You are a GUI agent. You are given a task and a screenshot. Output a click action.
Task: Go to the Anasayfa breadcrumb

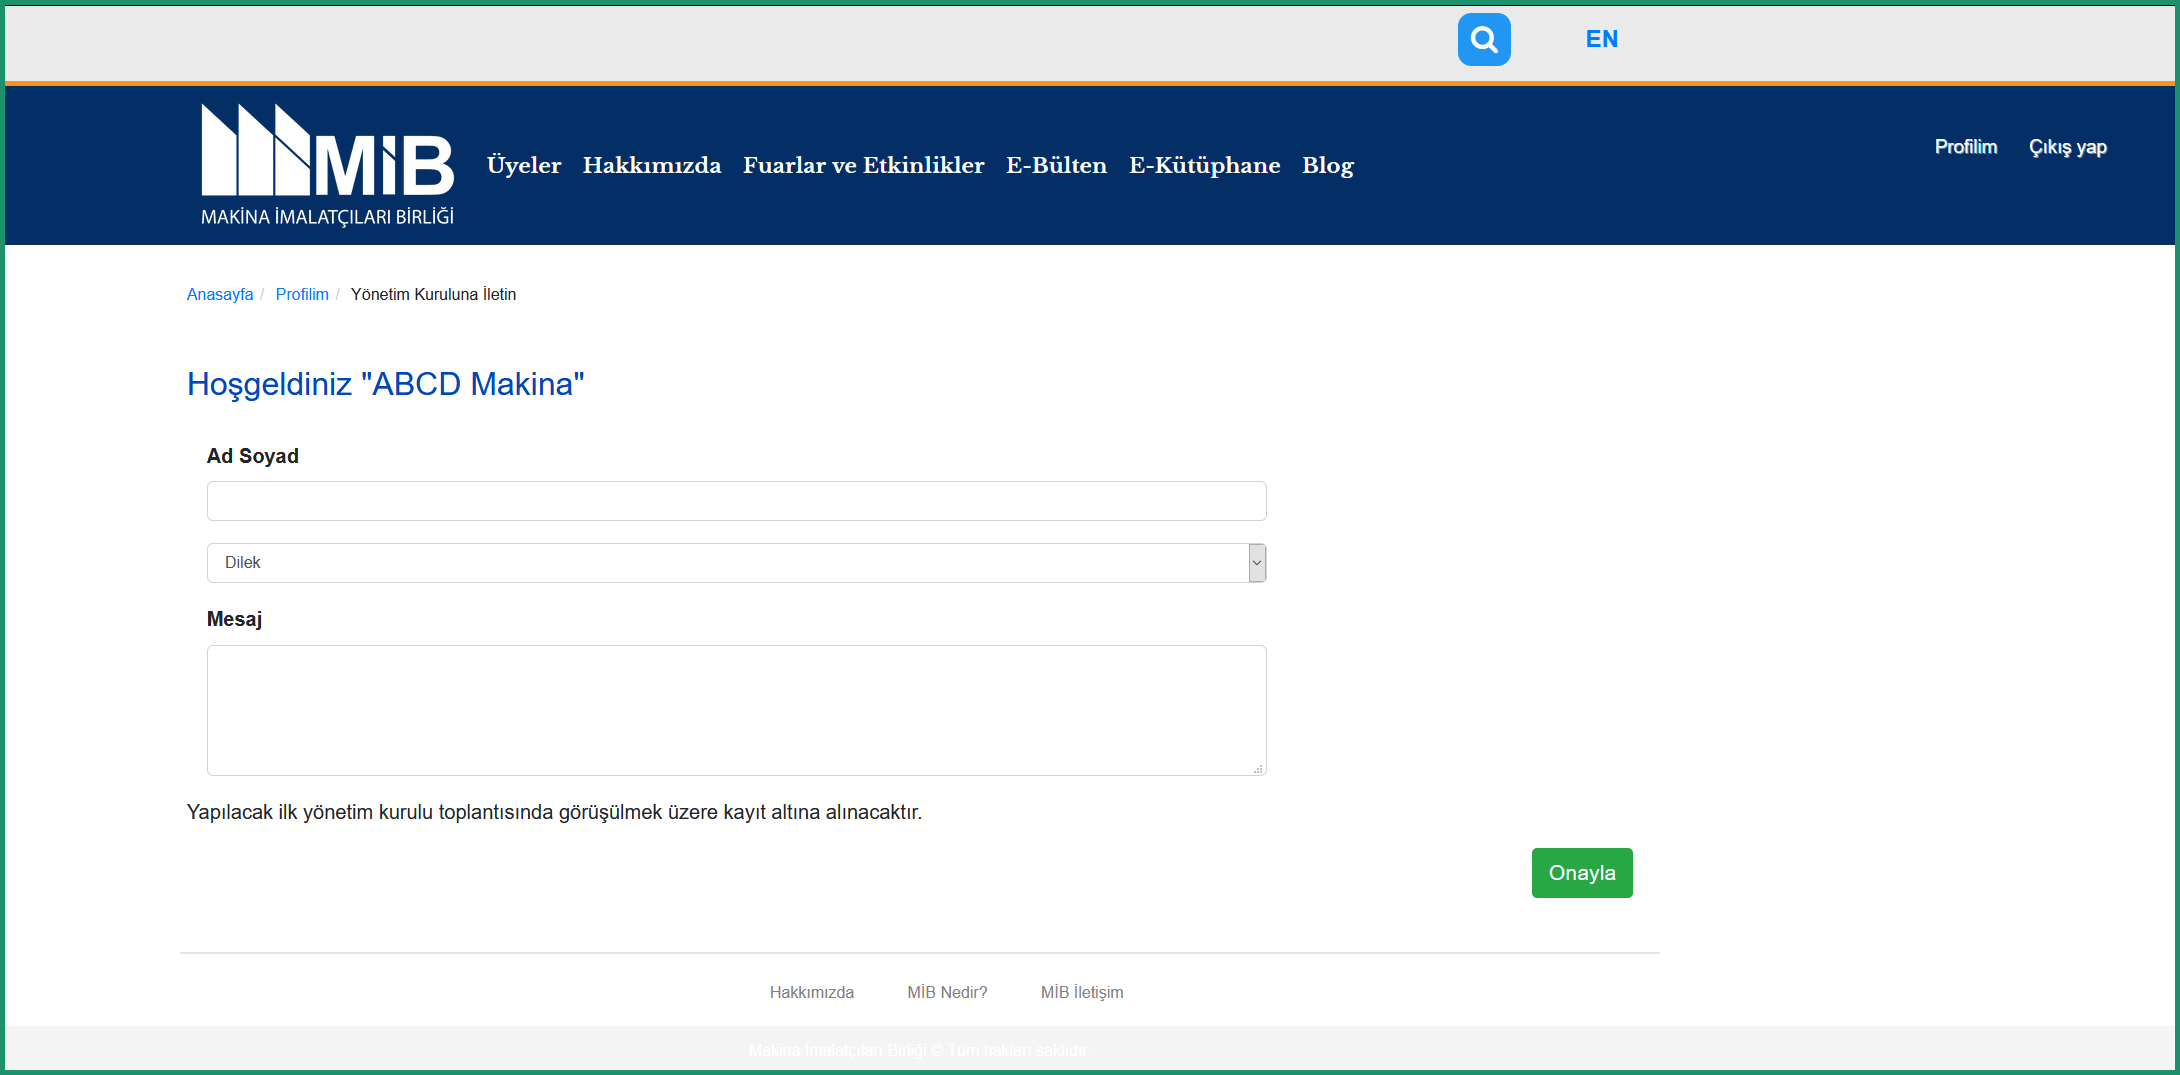tap(220, 294)
